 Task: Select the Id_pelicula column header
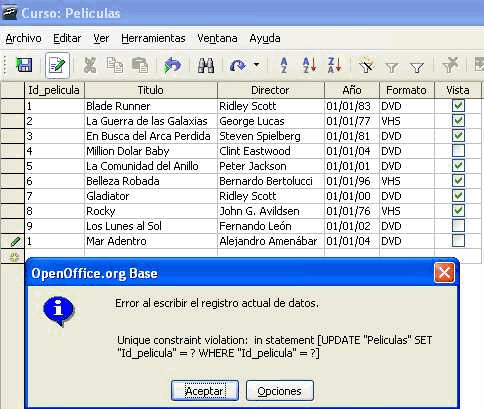(x=54, y=90)
